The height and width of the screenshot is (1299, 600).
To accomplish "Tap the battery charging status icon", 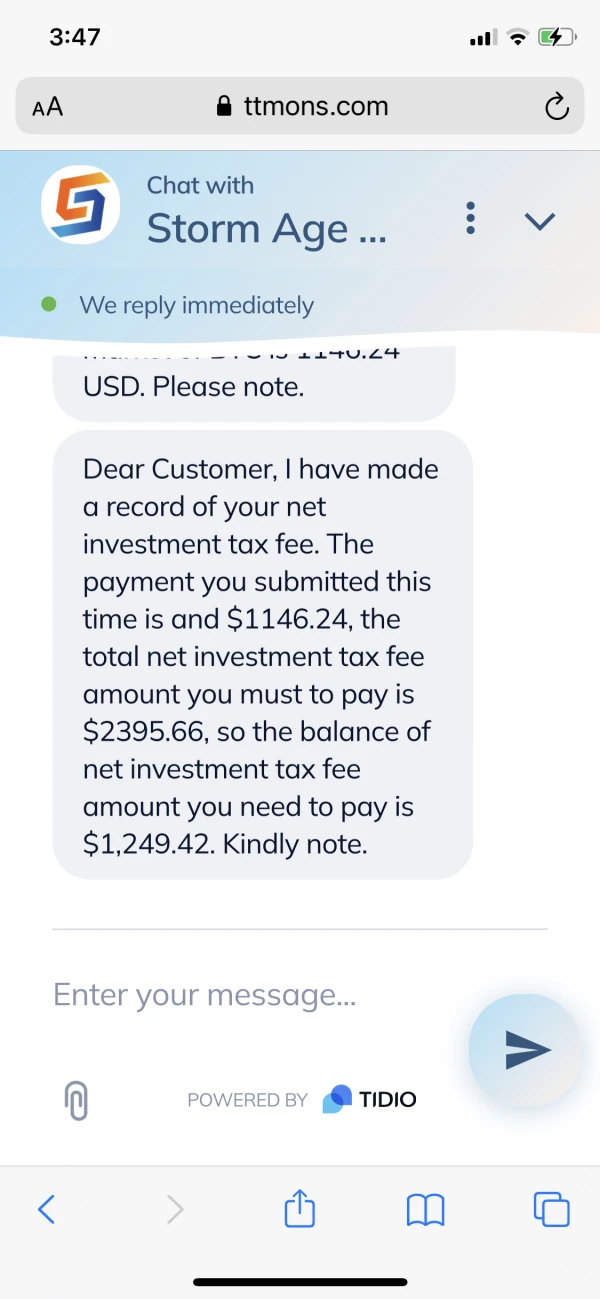I will [x=555, y=38].
